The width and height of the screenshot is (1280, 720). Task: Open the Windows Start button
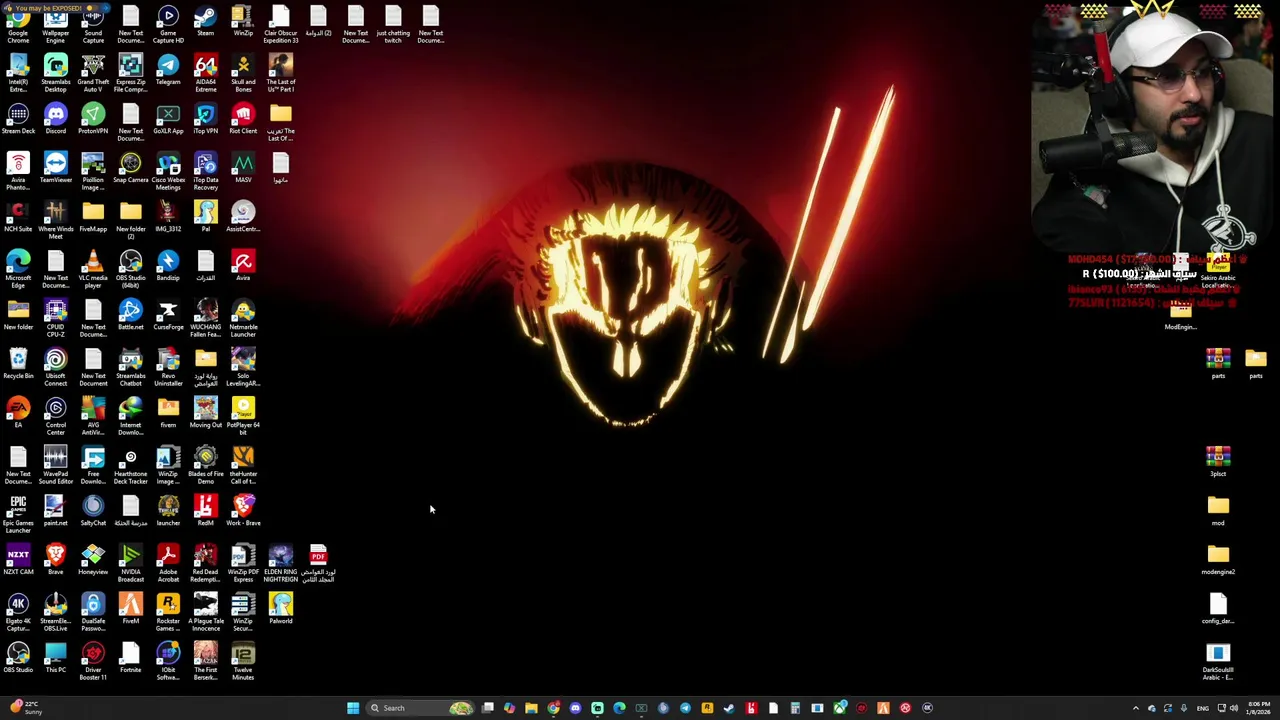tap(353, 708)
